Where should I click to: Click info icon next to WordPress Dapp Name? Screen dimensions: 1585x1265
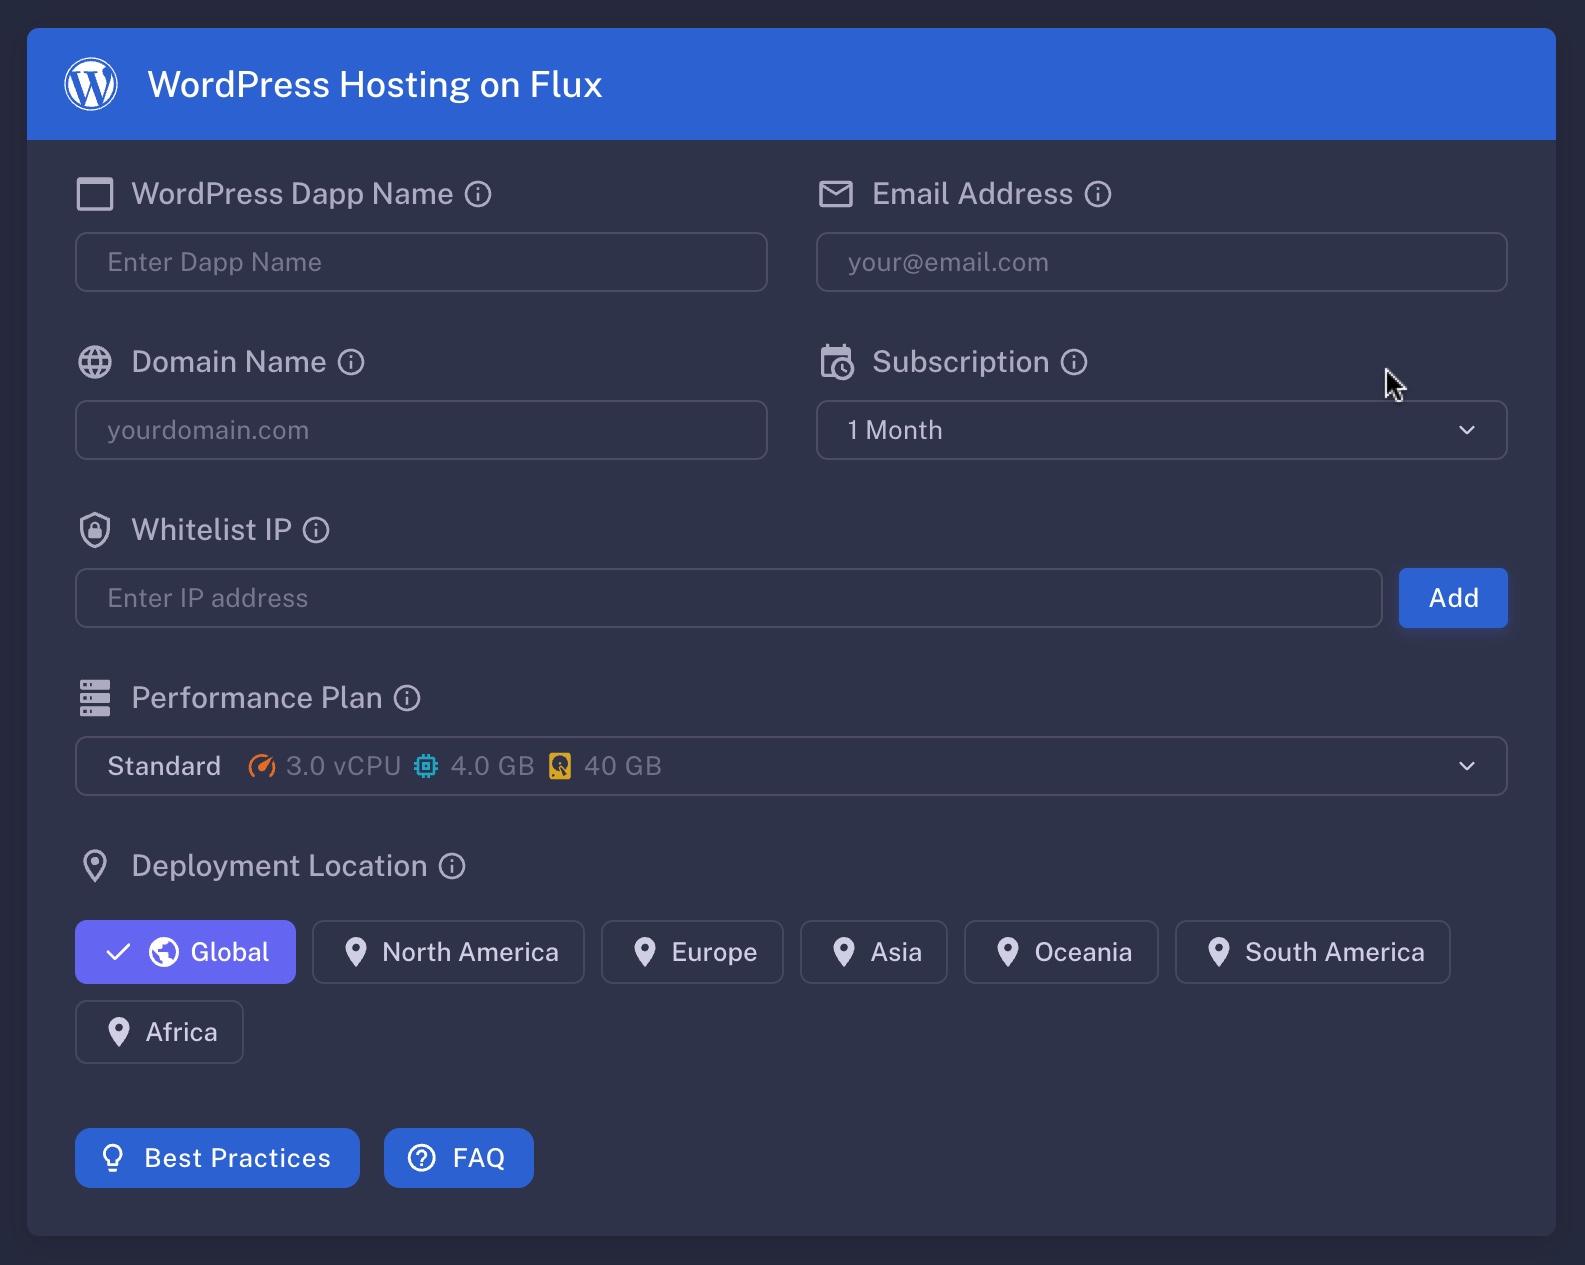coord(478,194)
